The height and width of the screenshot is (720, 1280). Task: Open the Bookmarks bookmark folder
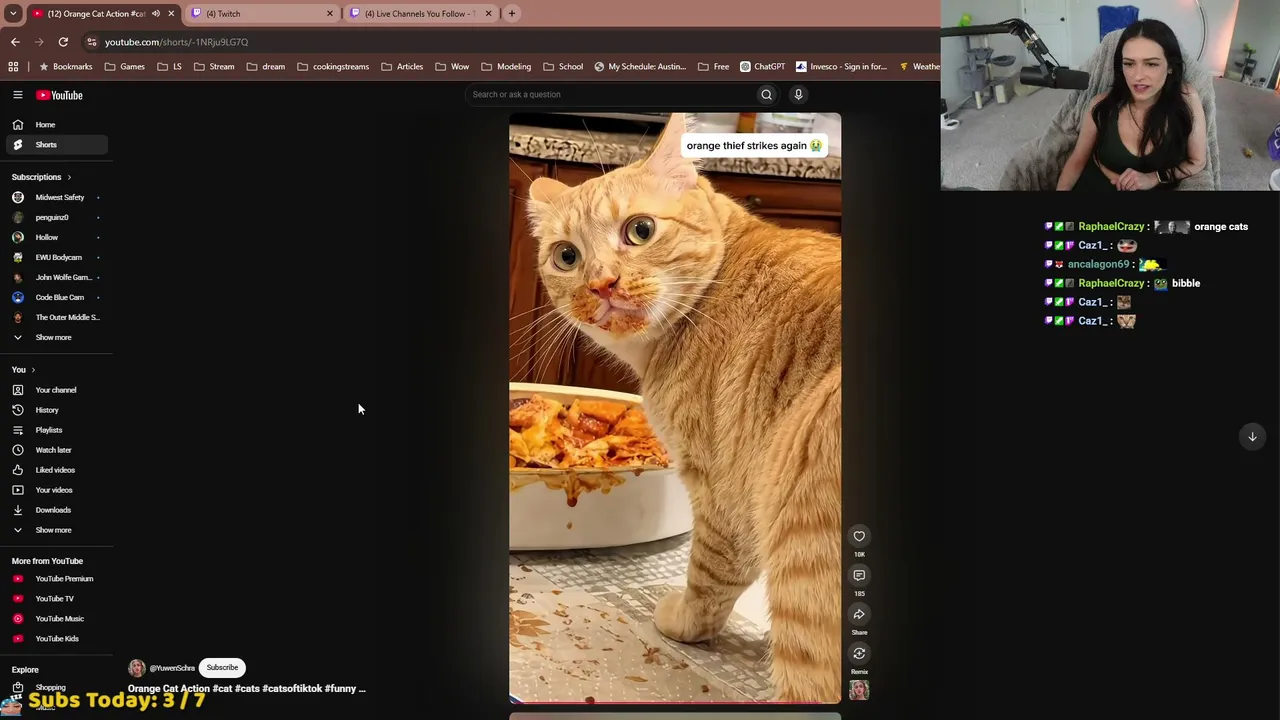(x=65, y=67)
